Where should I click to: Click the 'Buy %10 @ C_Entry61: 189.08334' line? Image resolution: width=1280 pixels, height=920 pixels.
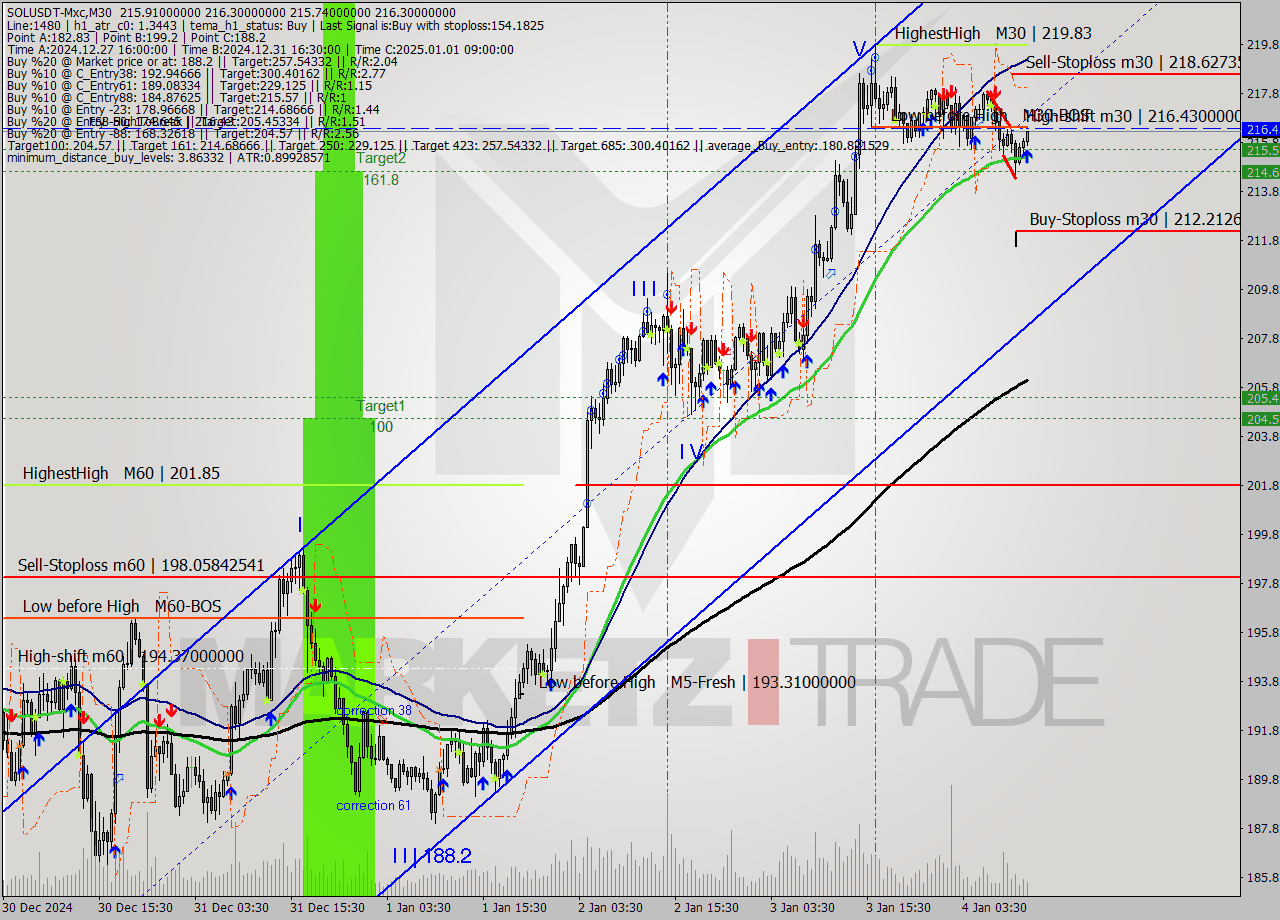coord(189,86)
